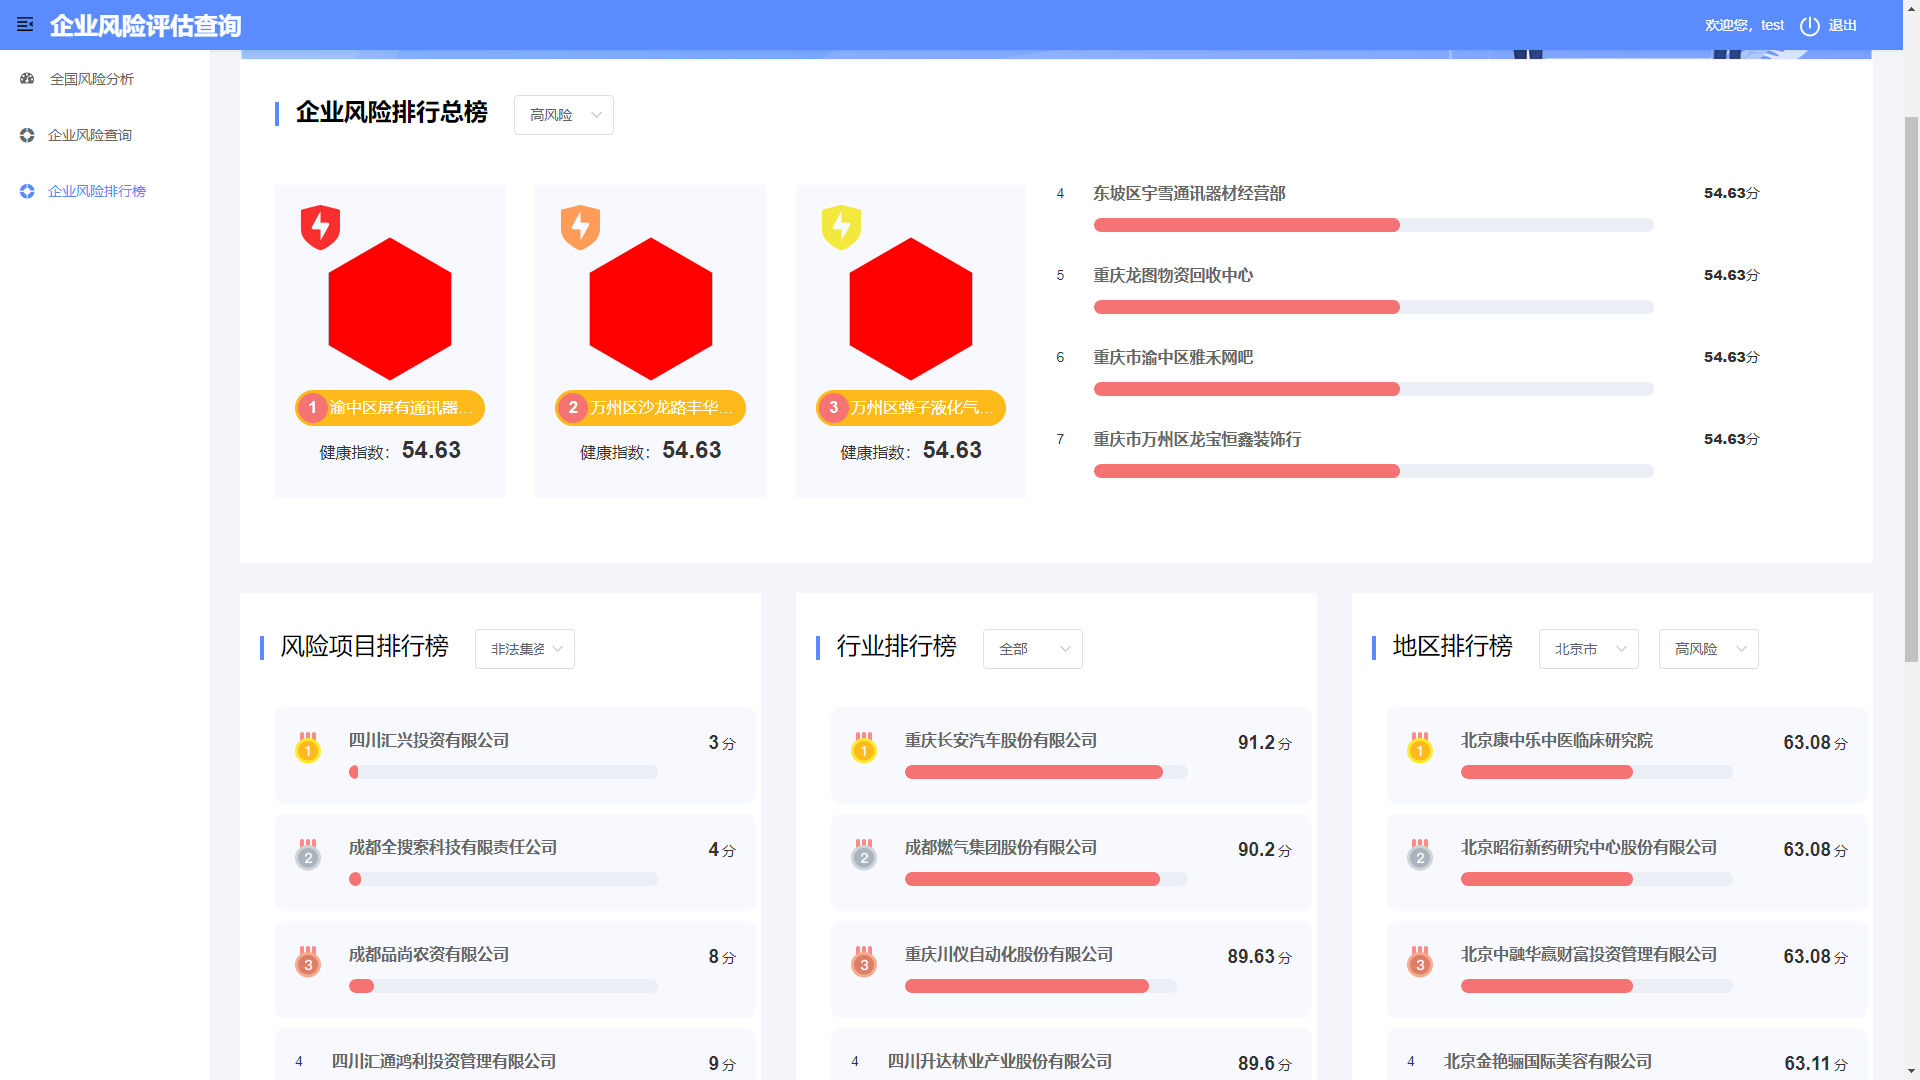Click the page vertical scrollbar thumb
Image resolution: width=1920 pixels, height=1080 pixels.
(1911, 388)
